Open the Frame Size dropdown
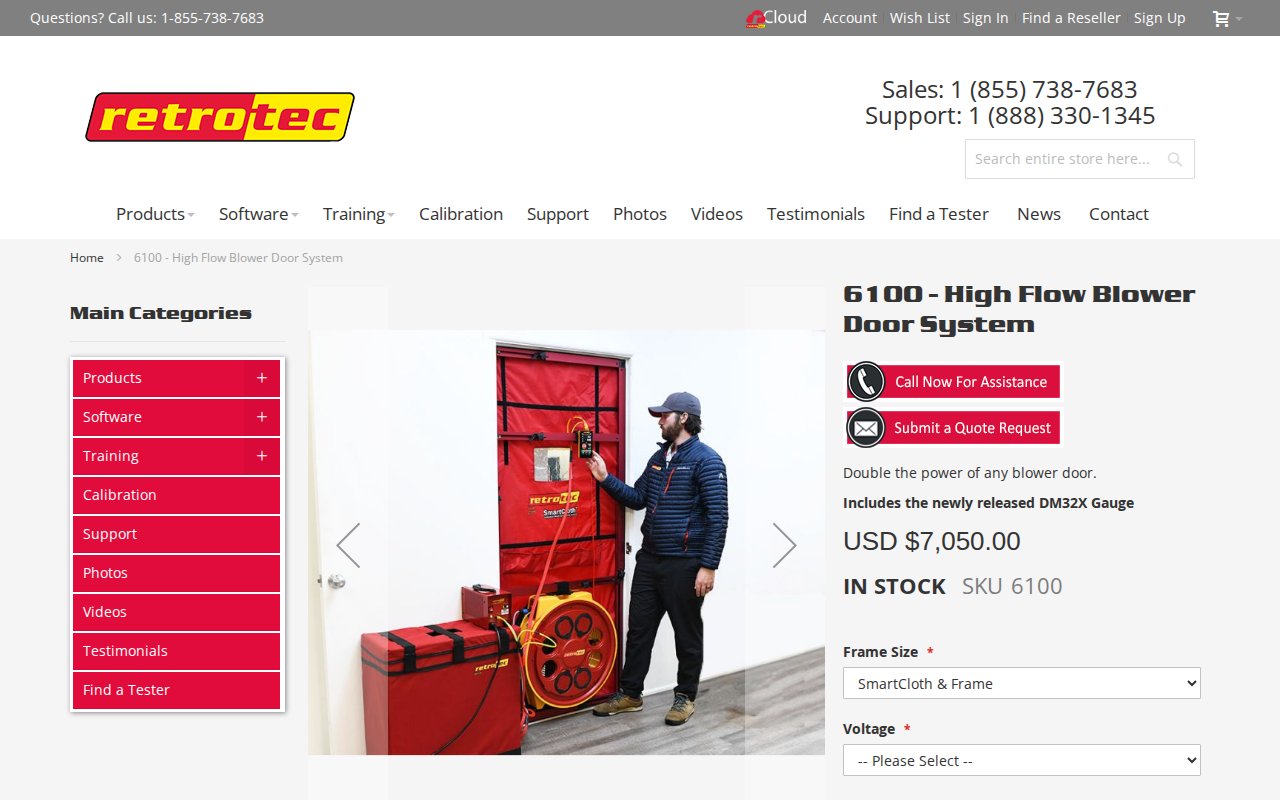 (x=1022, y=684)
